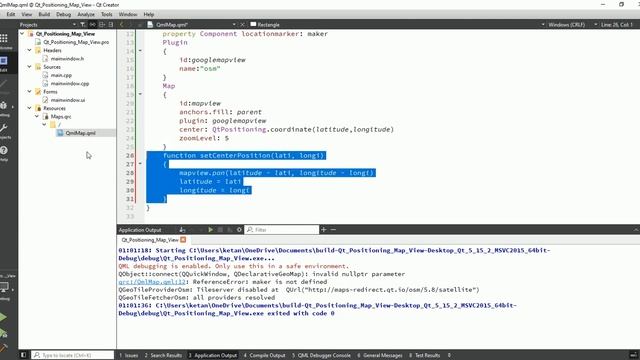Image resolution: width=640 pixels, height=360 pixels.
Task: Open the View menu
Action: click(27, 14)
